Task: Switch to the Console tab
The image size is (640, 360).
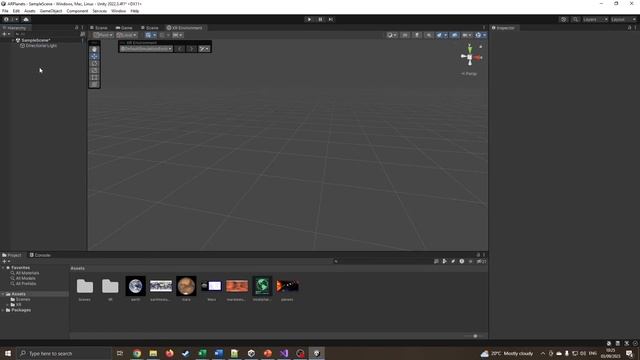Action: (x=40, y=255)
